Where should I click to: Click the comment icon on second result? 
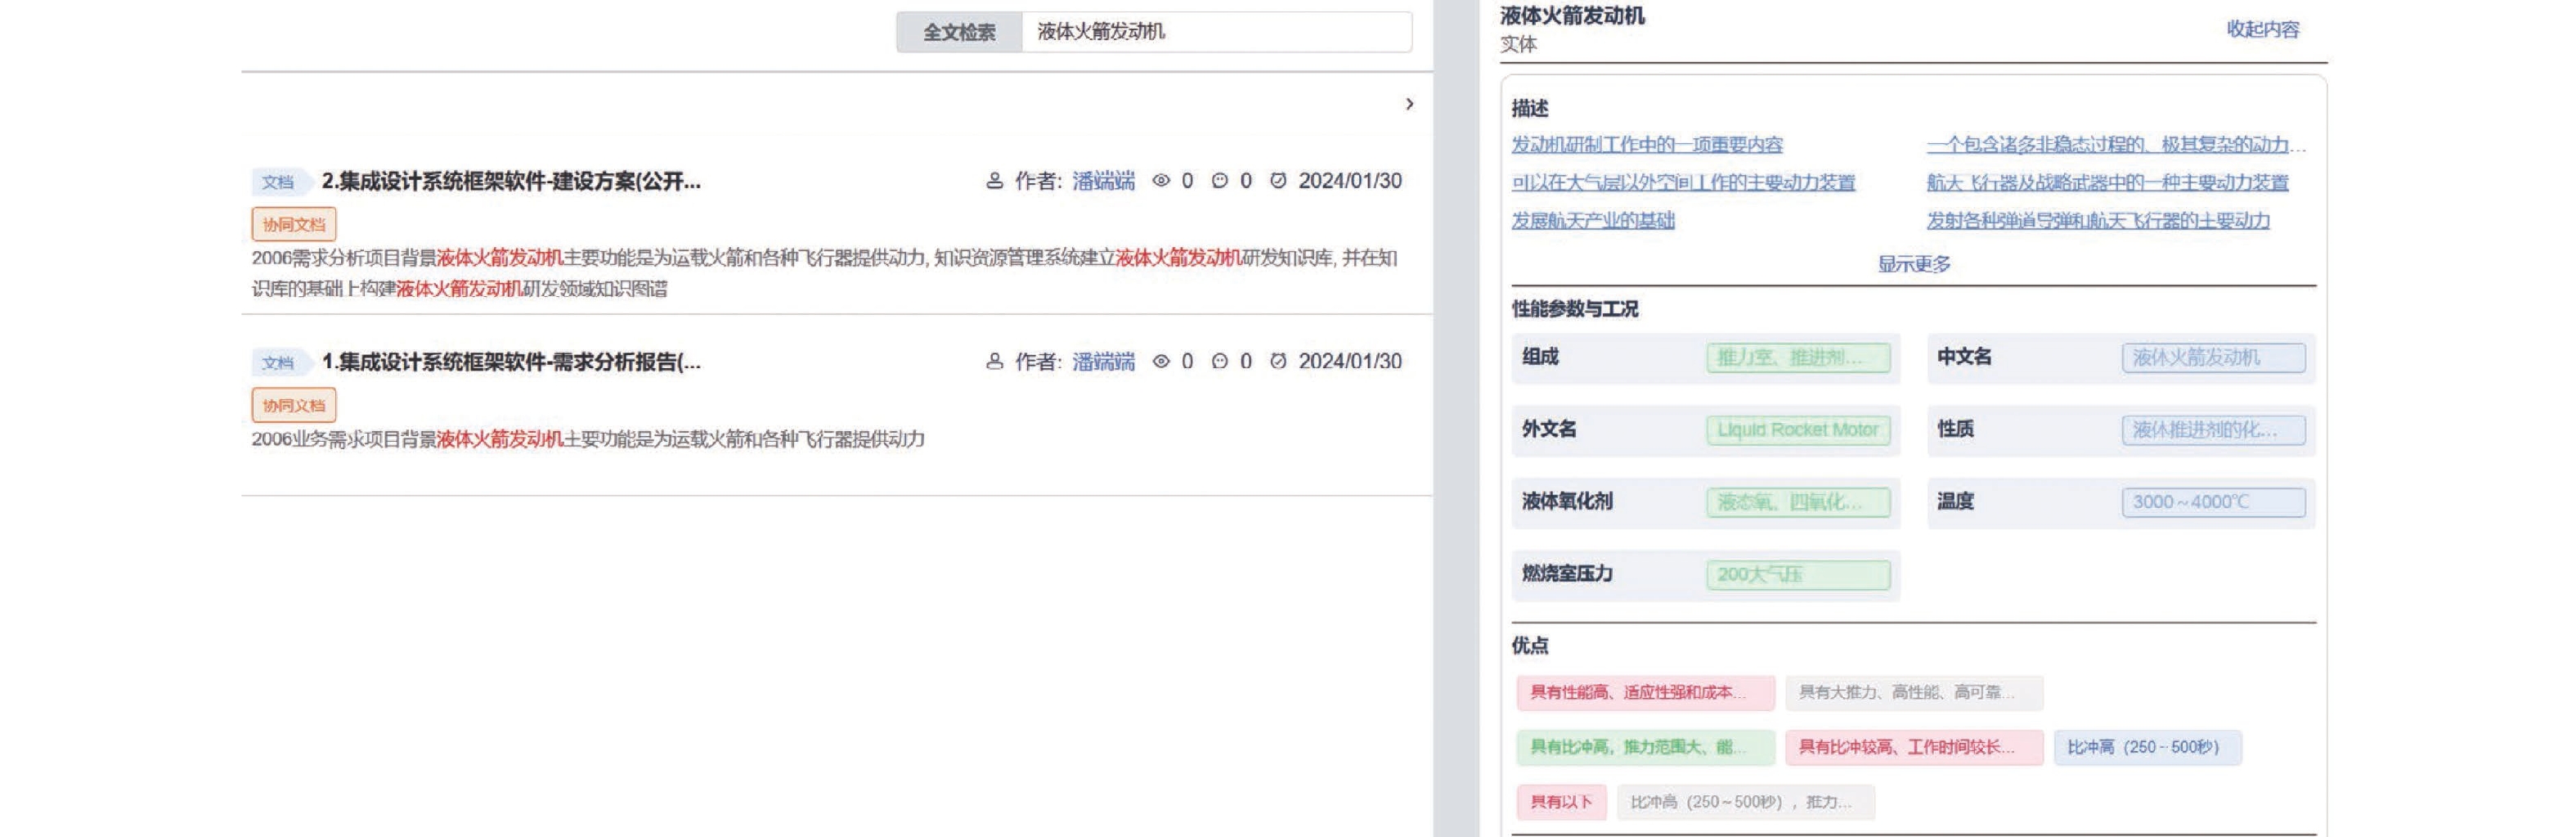(1219, 361)
